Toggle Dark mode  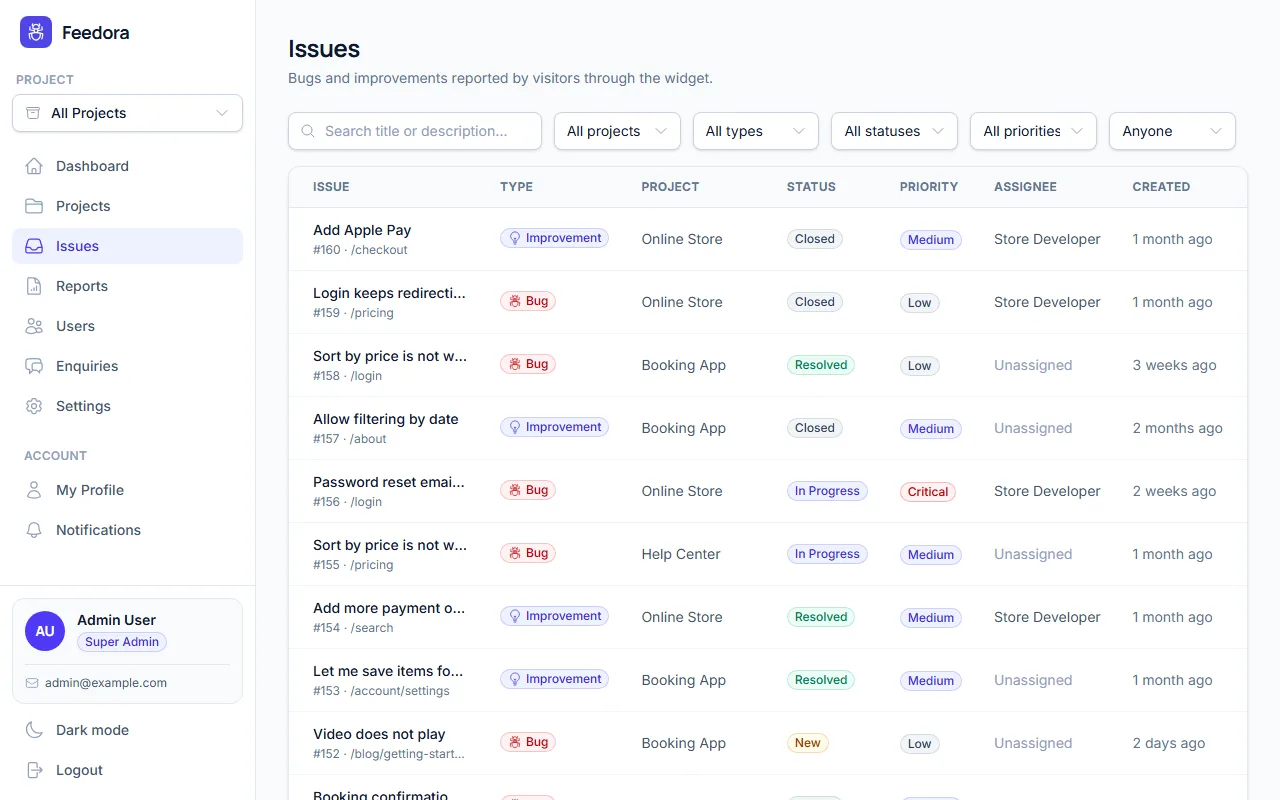pos(127,730)
